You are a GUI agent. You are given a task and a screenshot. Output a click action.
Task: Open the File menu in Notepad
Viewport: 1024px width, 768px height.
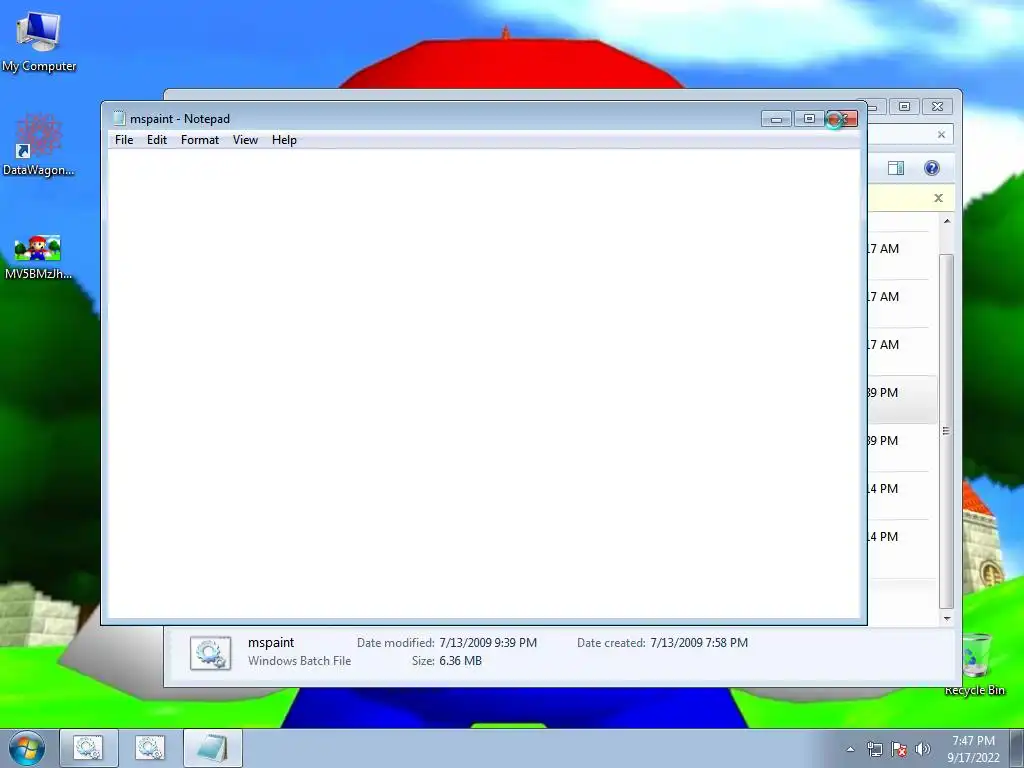(x=123, y=140)
